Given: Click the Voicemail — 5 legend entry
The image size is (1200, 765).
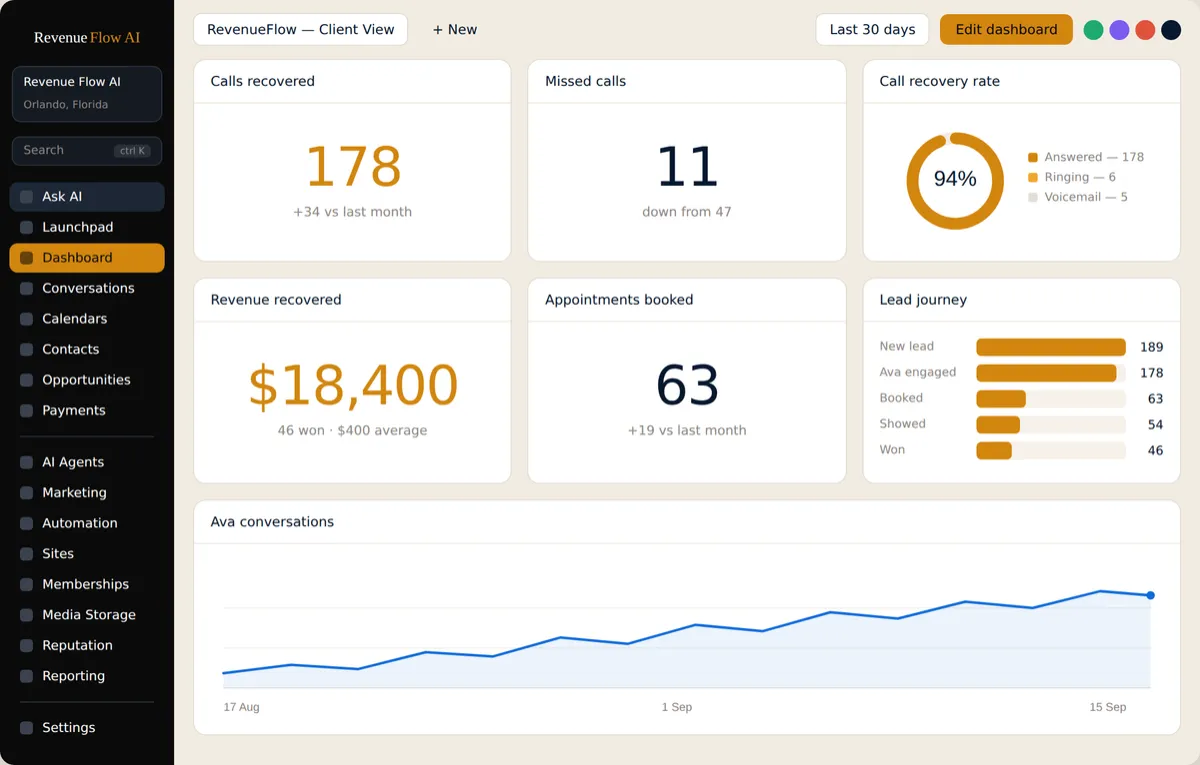Looking at the screenshot, I should [1078, 197].
